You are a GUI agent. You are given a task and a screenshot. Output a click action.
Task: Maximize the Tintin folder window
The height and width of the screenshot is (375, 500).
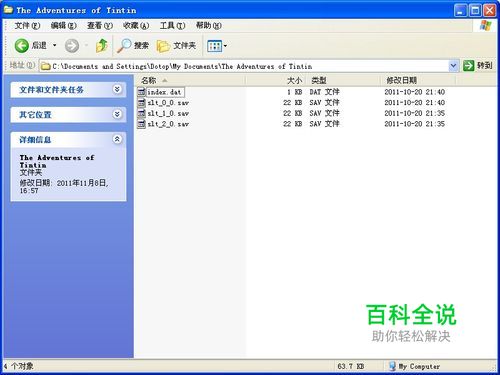pos(475,11)
